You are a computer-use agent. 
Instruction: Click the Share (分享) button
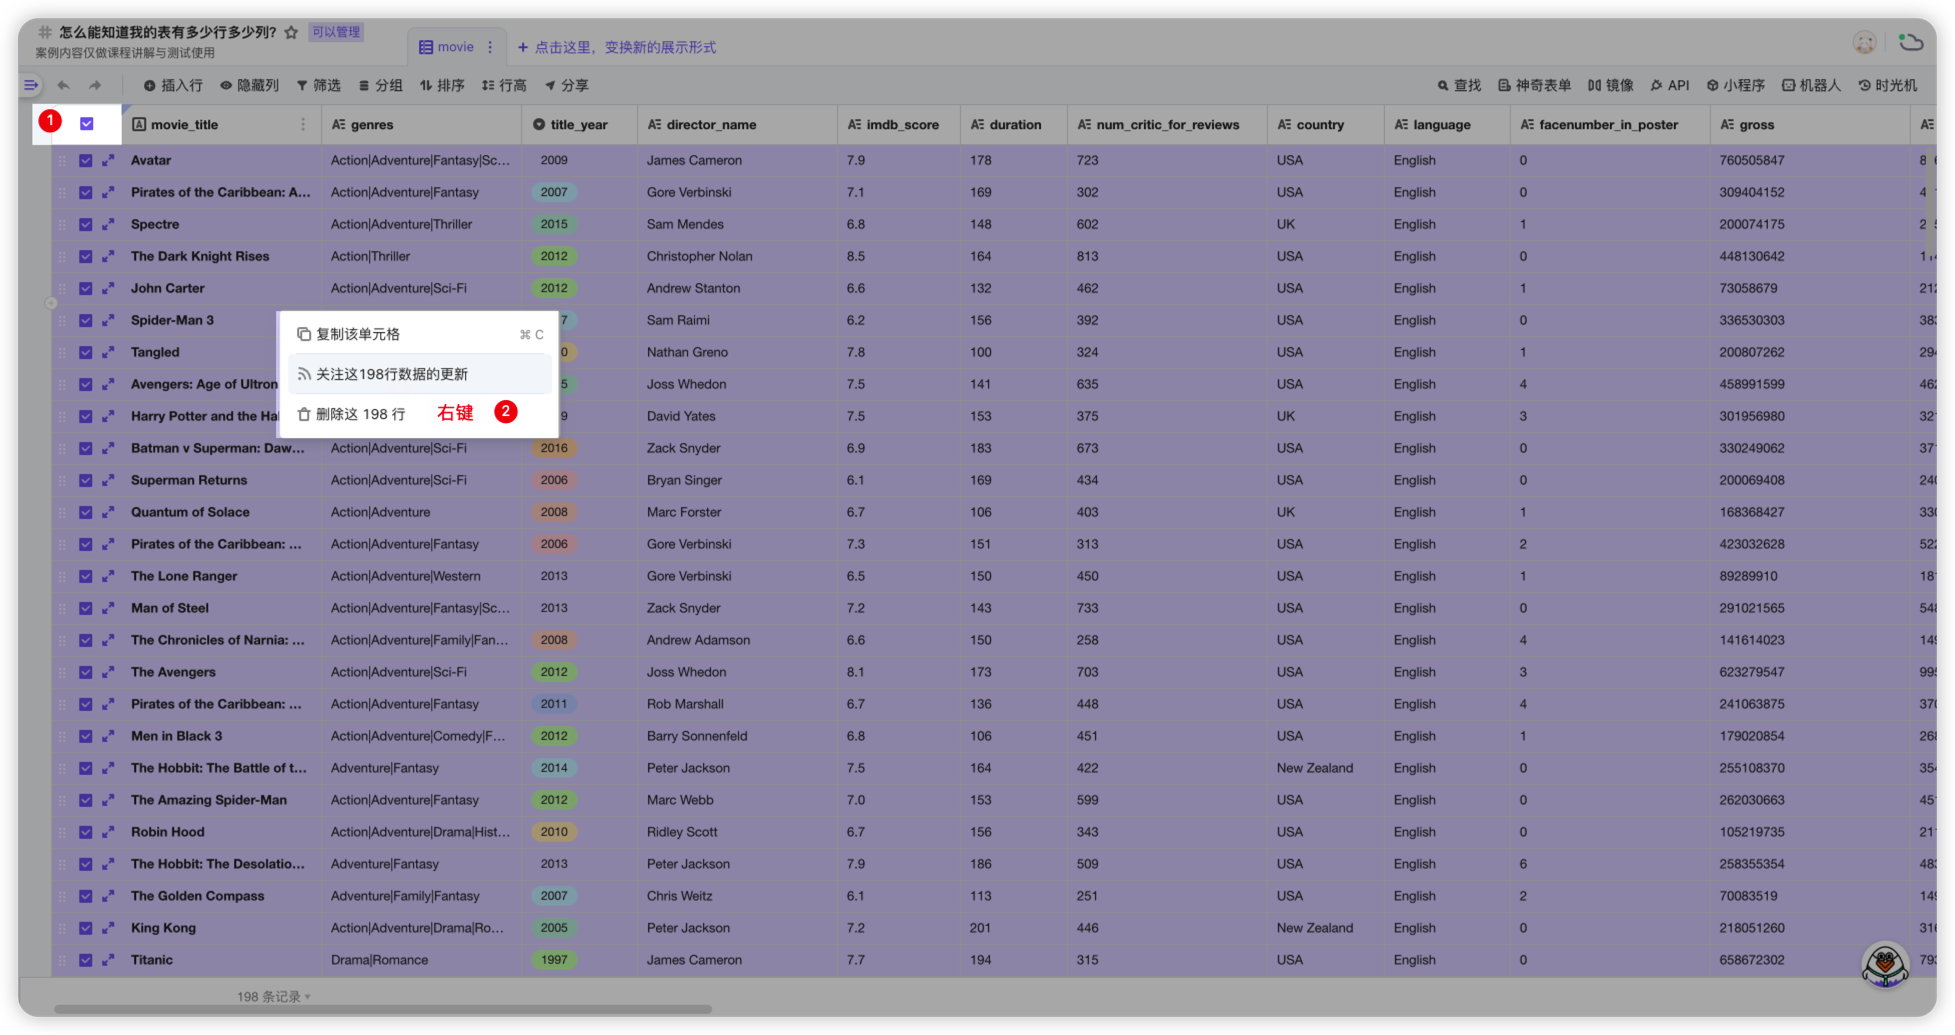(x=566, y=86)
